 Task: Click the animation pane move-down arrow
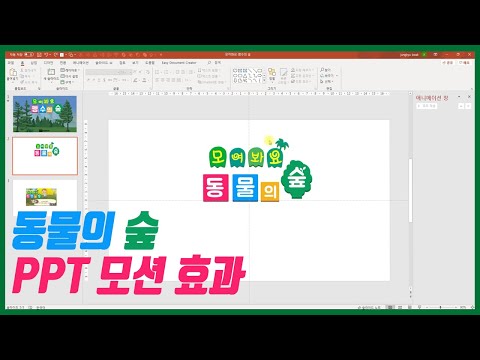point(468,106)
